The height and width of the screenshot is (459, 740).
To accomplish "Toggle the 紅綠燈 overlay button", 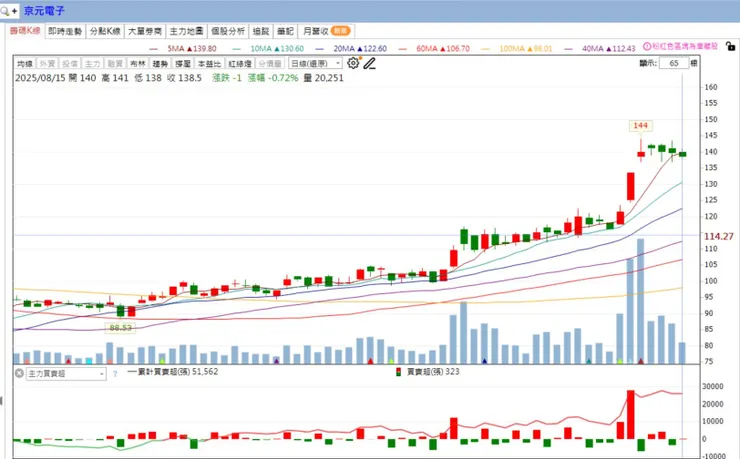I will [x=240, y=63].
